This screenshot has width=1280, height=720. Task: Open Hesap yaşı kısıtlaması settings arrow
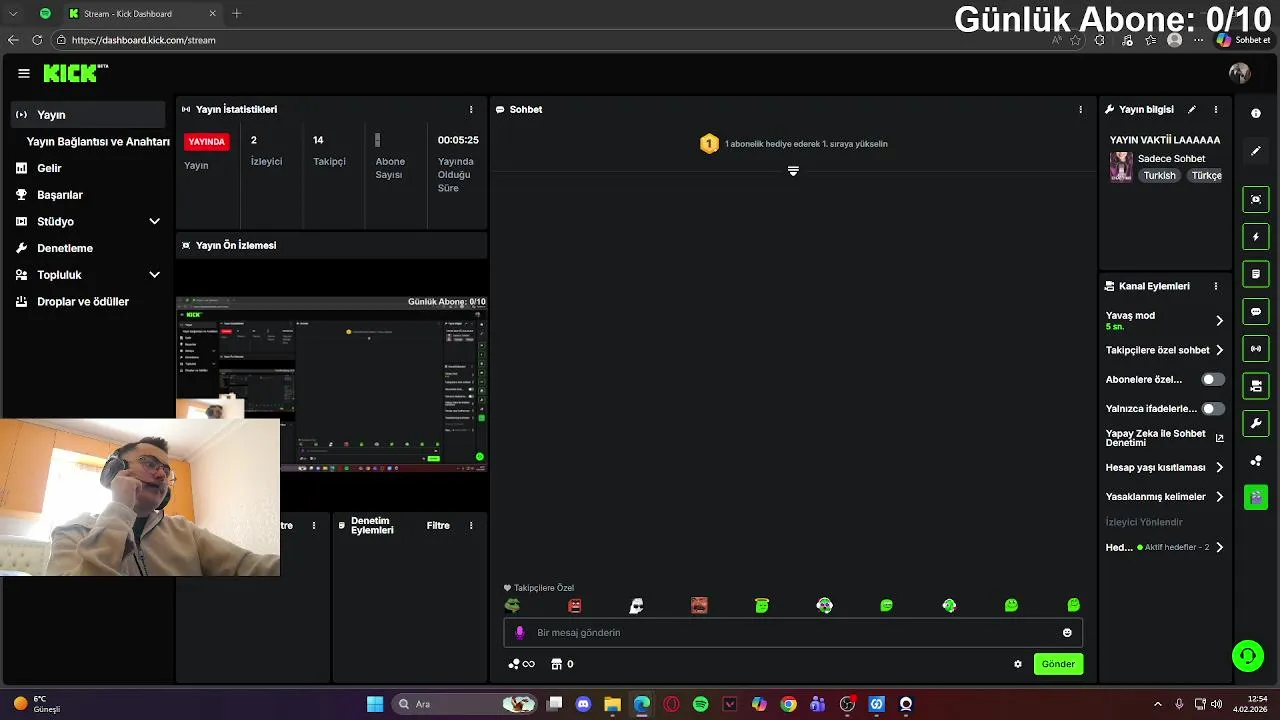point(1219,468)
